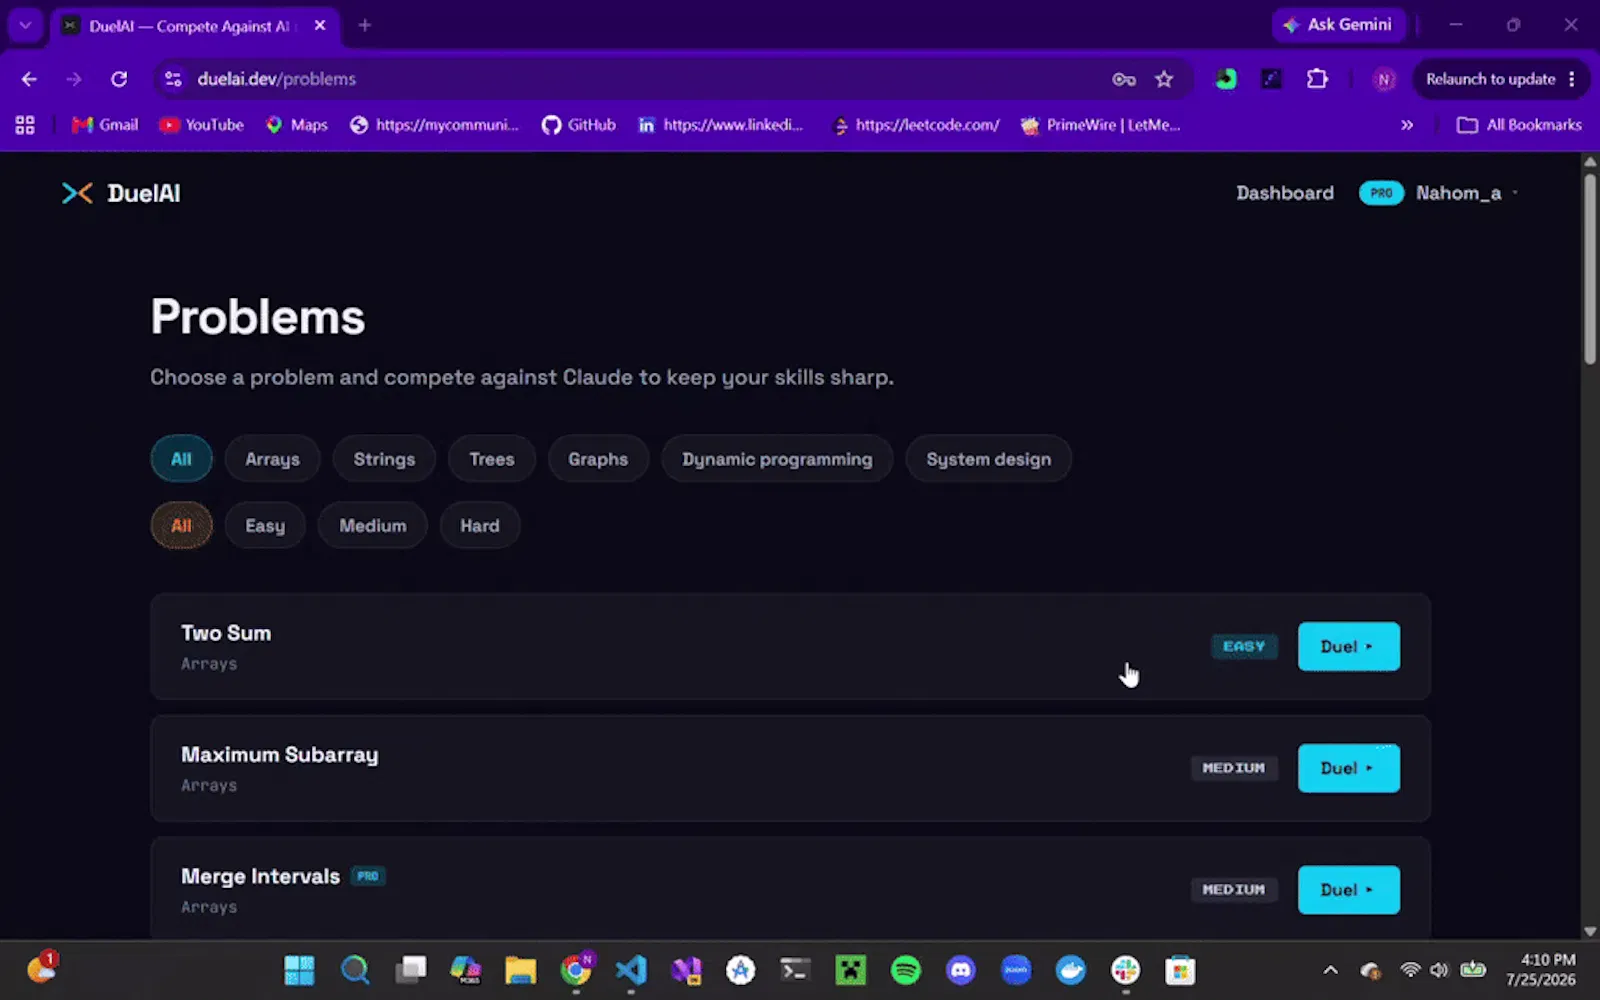Open mycommuni... bookmark
This screenshot has height=1000, width=1600.
tap(435, 125)
